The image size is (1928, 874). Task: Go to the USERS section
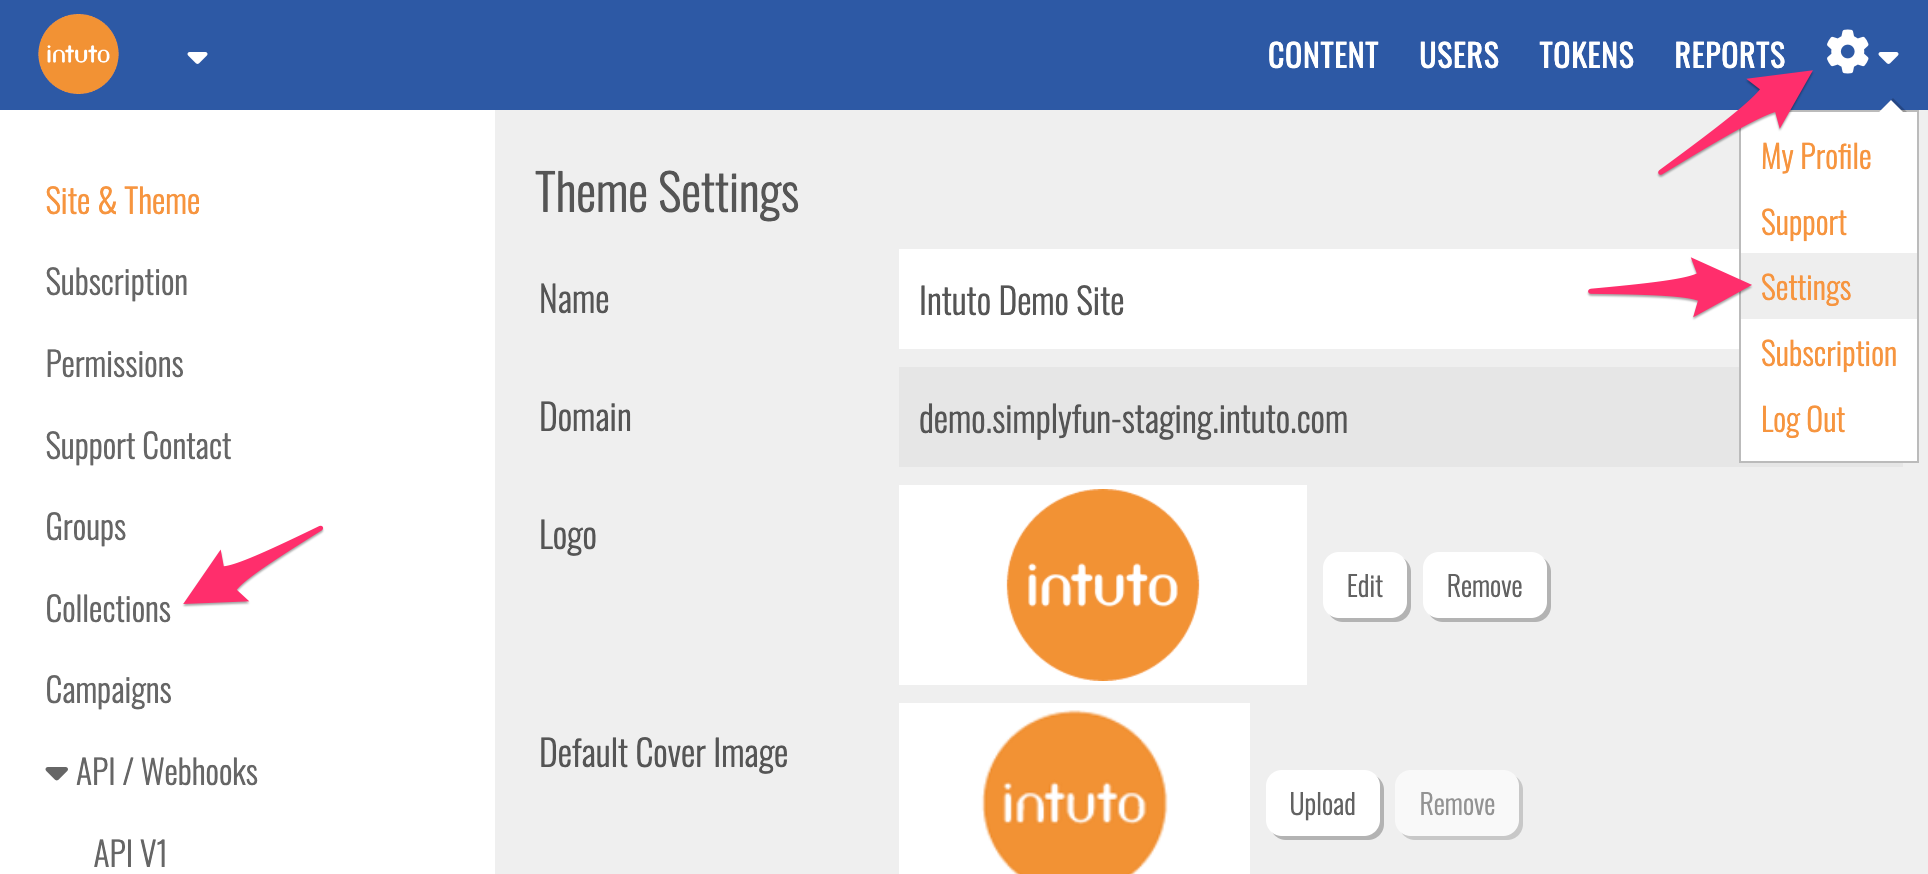pyautogui.click(x=1458, y=55)
